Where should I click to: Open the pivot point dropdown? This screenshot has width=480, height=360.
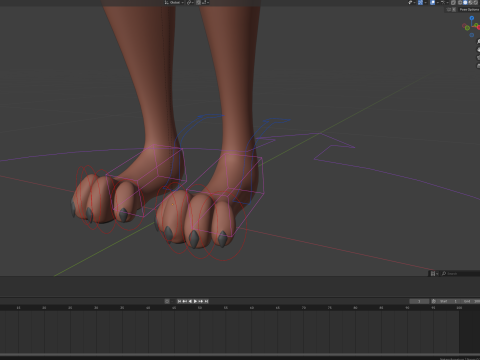click(190, 2)
